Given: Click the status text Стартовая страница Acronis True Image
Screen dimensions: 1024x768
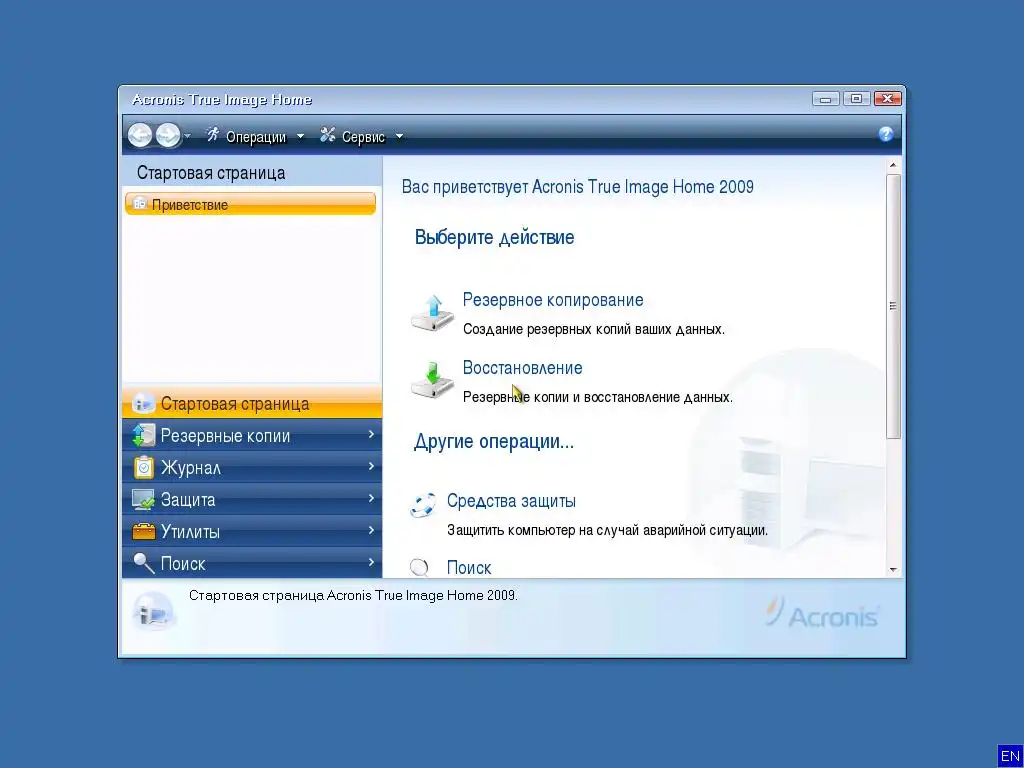Looking at the screenshot, I should point(353,596).
